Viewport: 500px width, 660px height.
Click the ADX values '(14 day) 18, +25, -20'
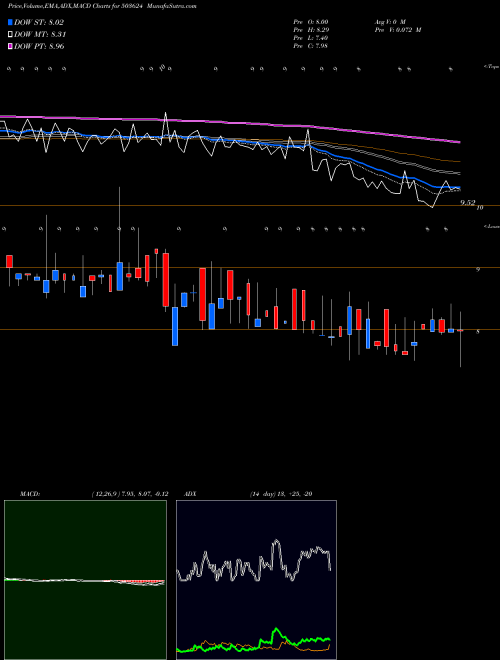coord(281,494)
